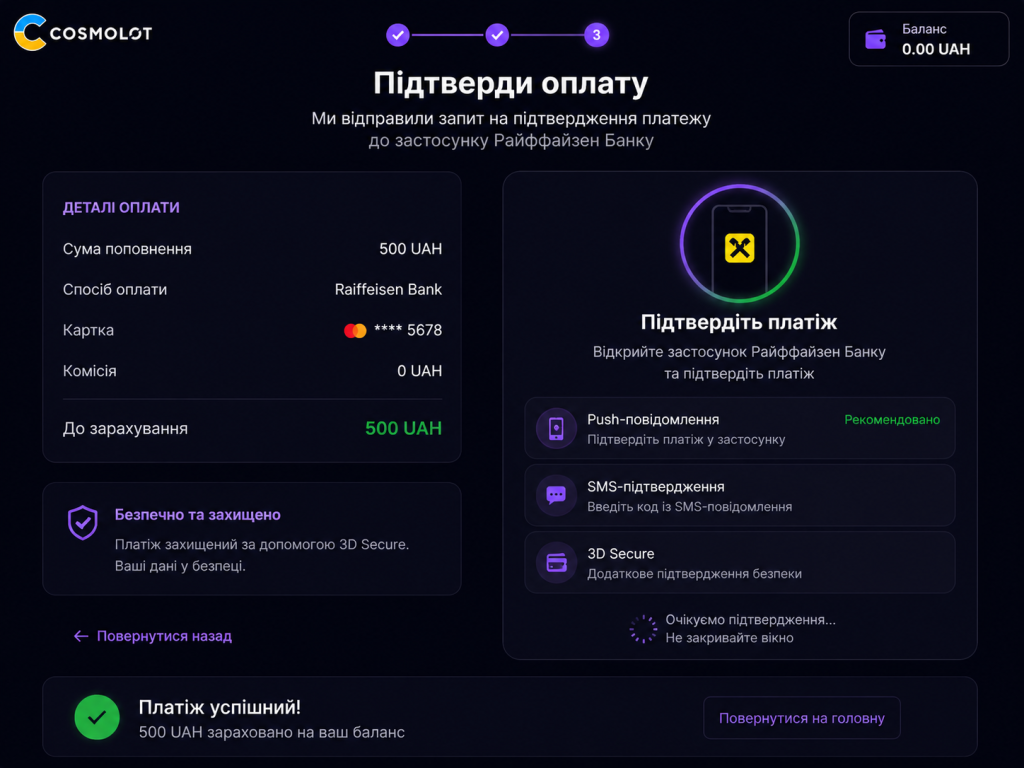Viewport: 1024px width, 768px height.
Task: Choose Push-повідомлення confirmation option
Action: 739,428
